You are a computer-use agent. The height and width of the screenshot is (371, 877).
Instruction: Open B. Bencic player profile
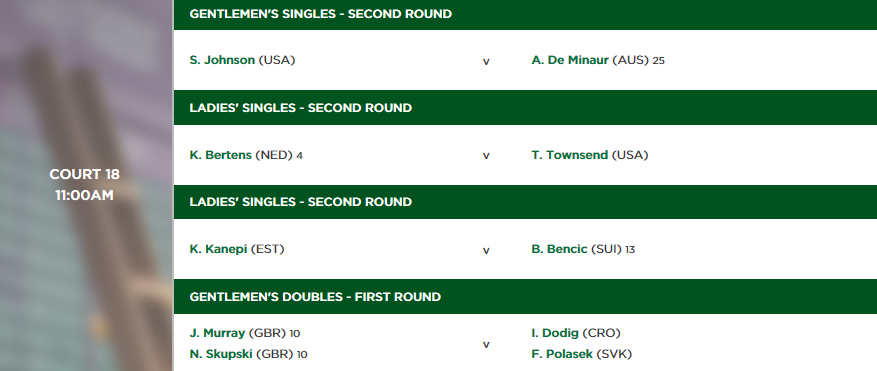click(559, 249)
